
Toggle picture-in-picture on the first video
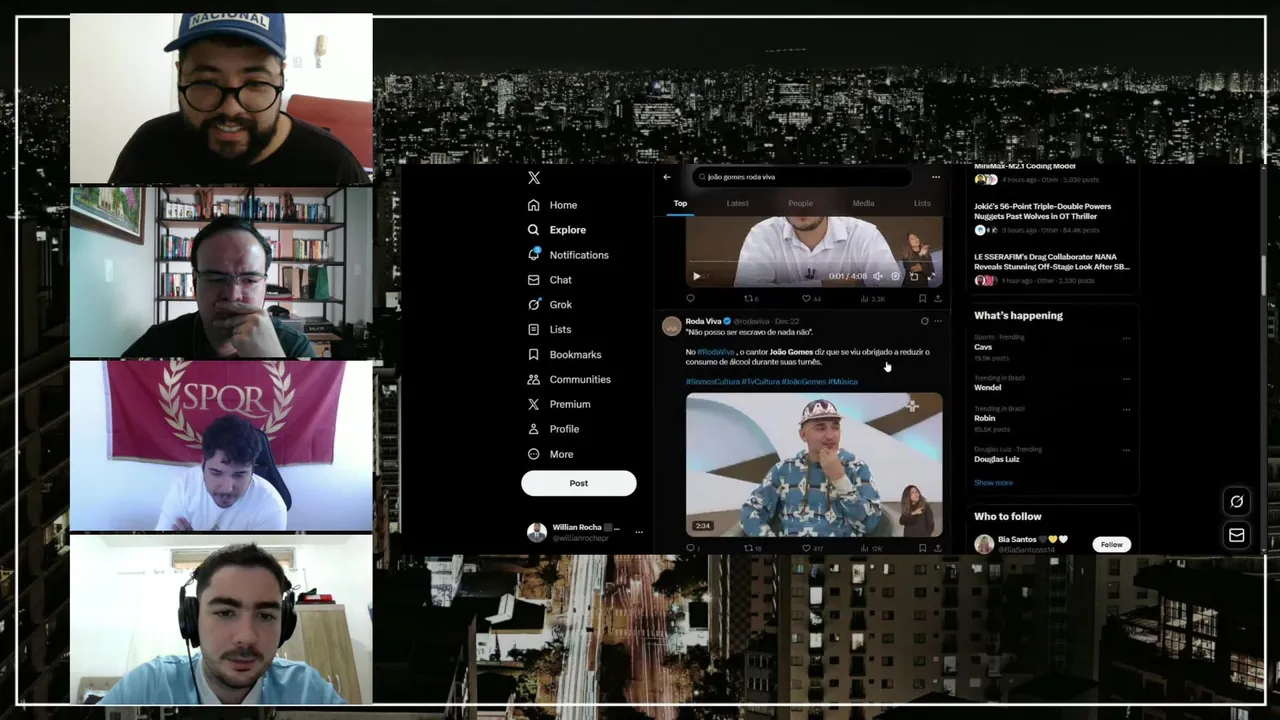[x=913, y=276]
